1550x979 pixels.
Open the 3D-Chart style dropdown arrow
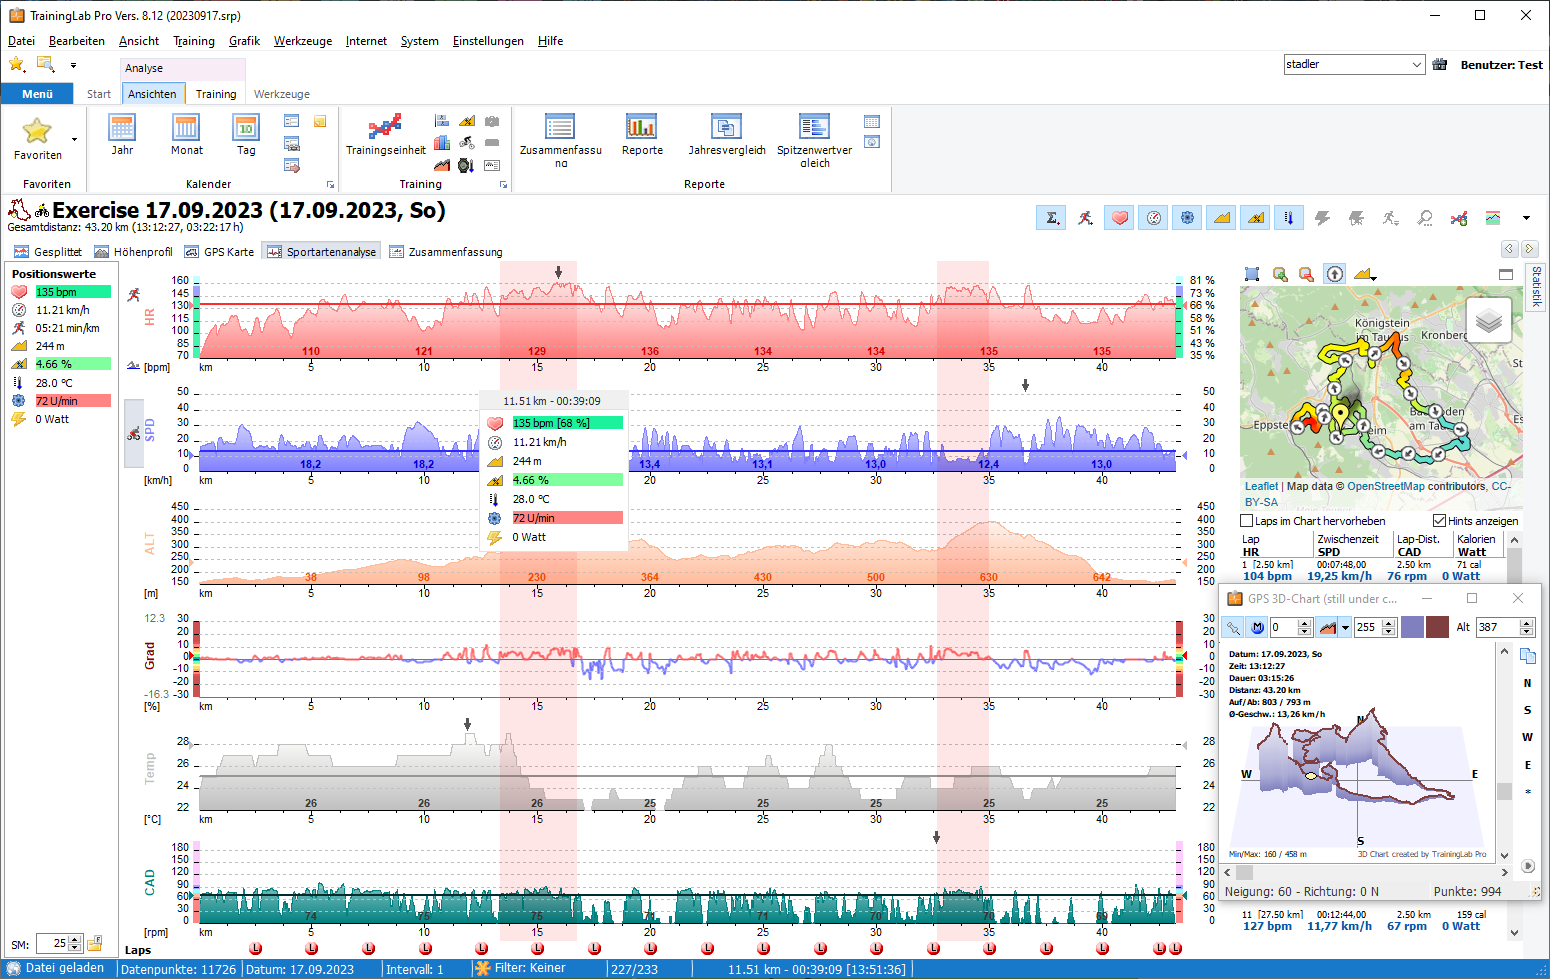coord(1346,627)
